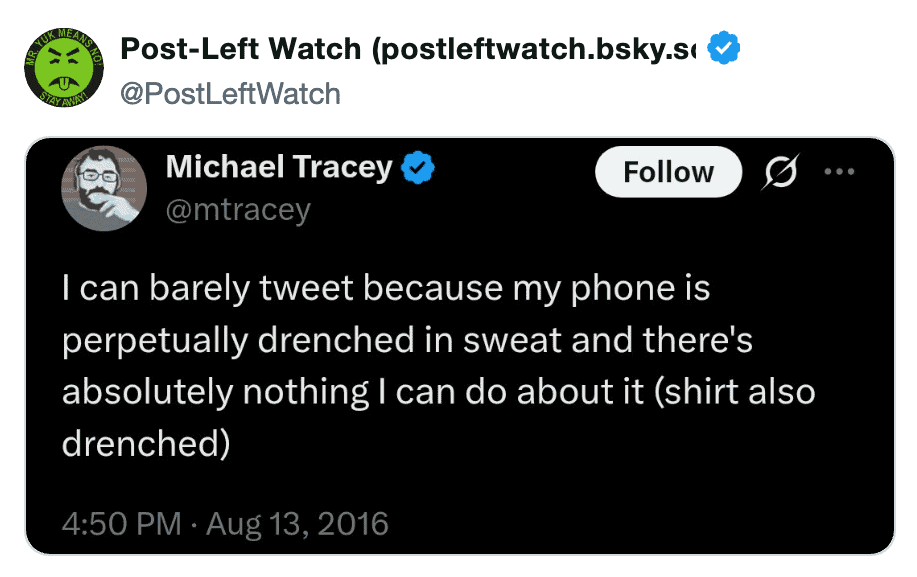The width and height of the screenshot is (917, 577).
Task: Follow Michael Tracey
Action: pos(668,172)
